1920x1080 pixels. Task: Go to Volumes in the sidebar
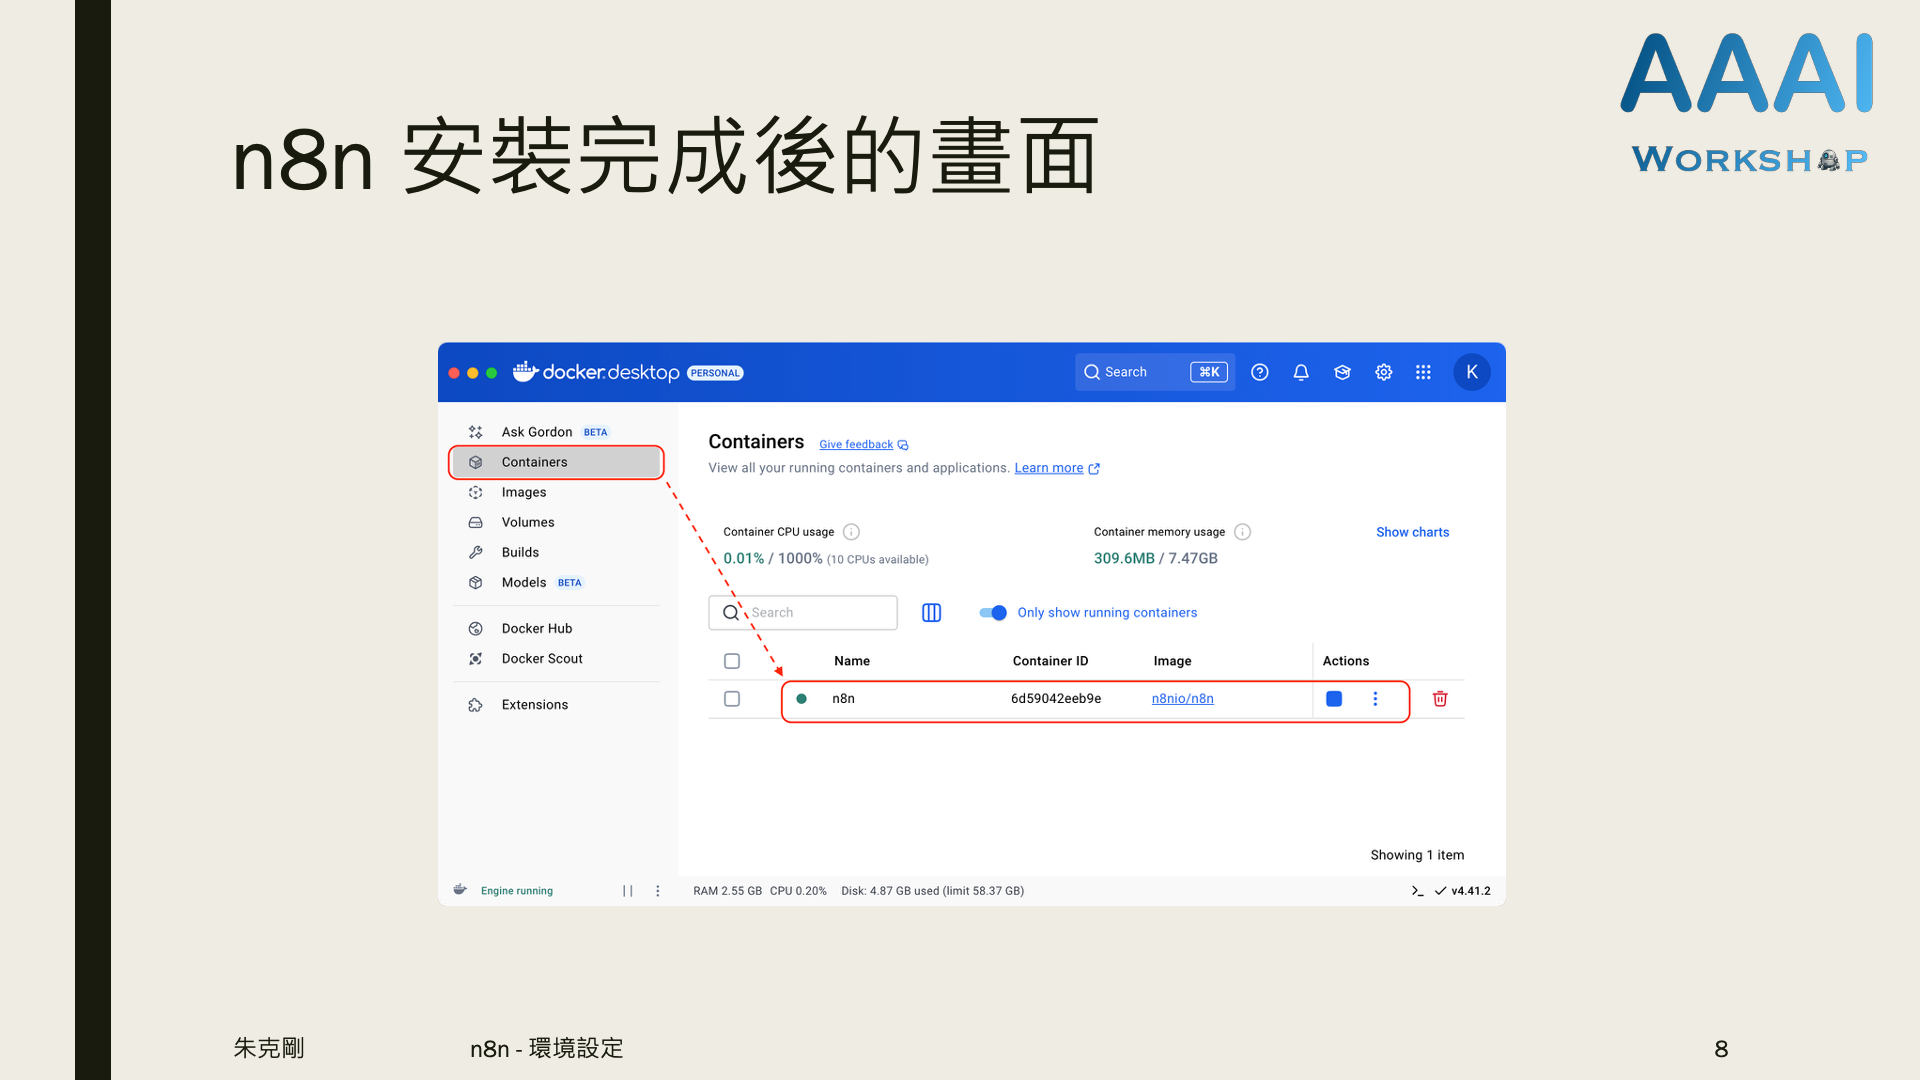[x=527, y=522]
